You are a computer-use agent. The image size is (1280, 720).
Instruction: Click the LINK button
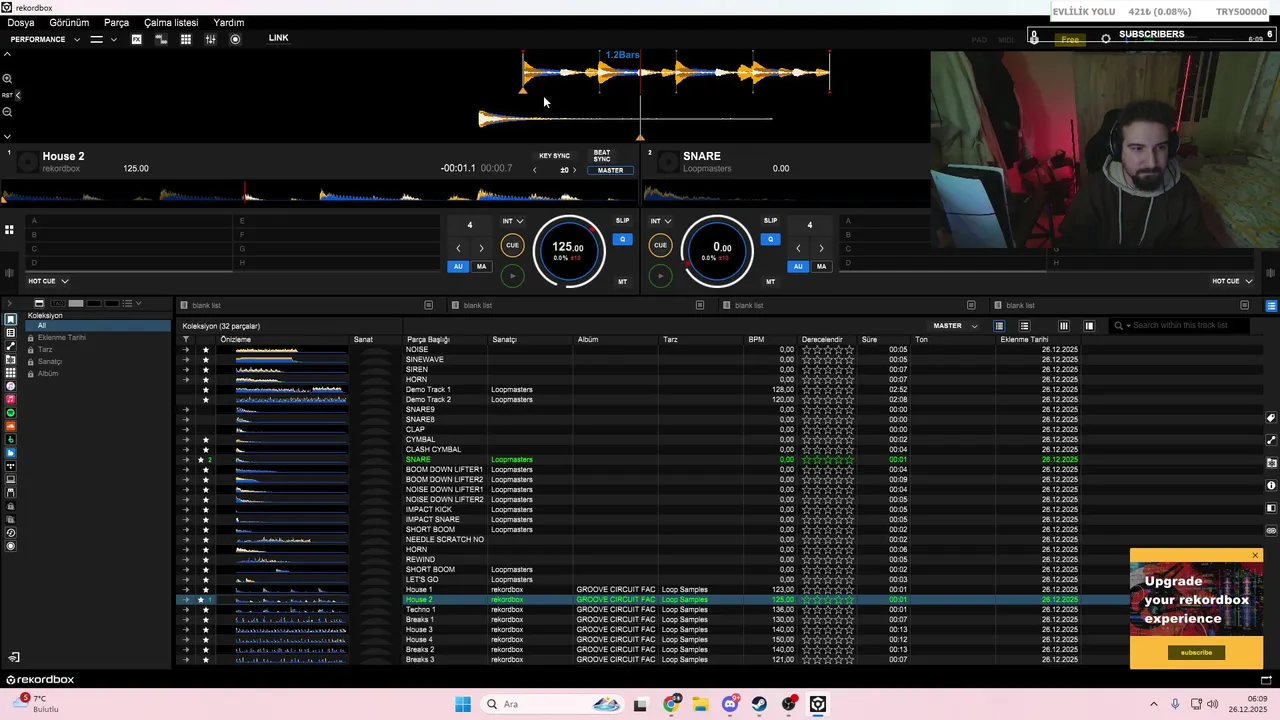click(x=278, y=38)
